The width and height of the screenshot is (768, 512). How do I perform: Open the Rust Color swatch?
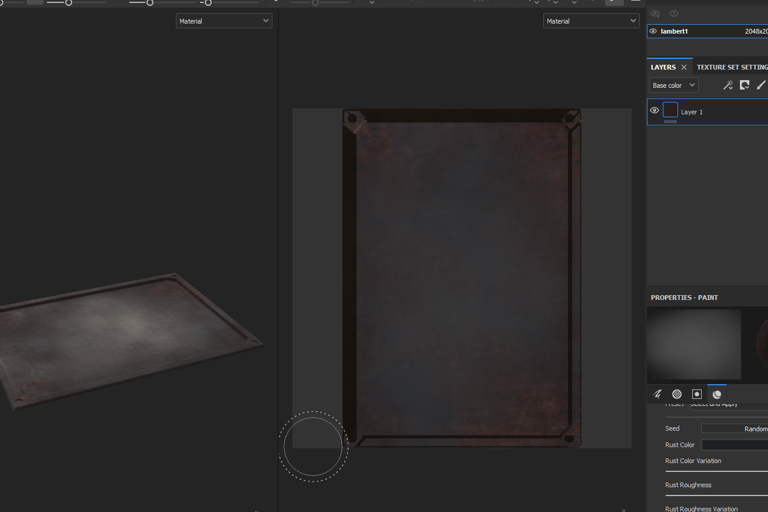(x=735, y=445)
